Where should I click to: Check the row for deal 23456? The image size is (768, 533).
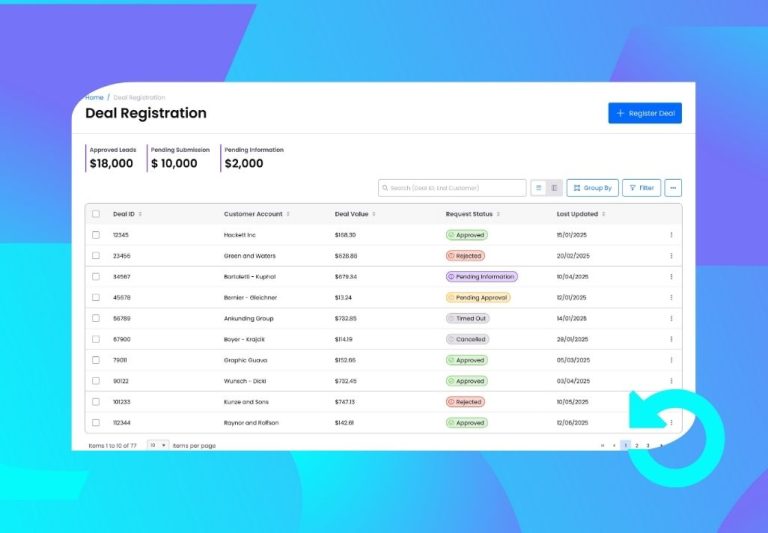point(96,256)
